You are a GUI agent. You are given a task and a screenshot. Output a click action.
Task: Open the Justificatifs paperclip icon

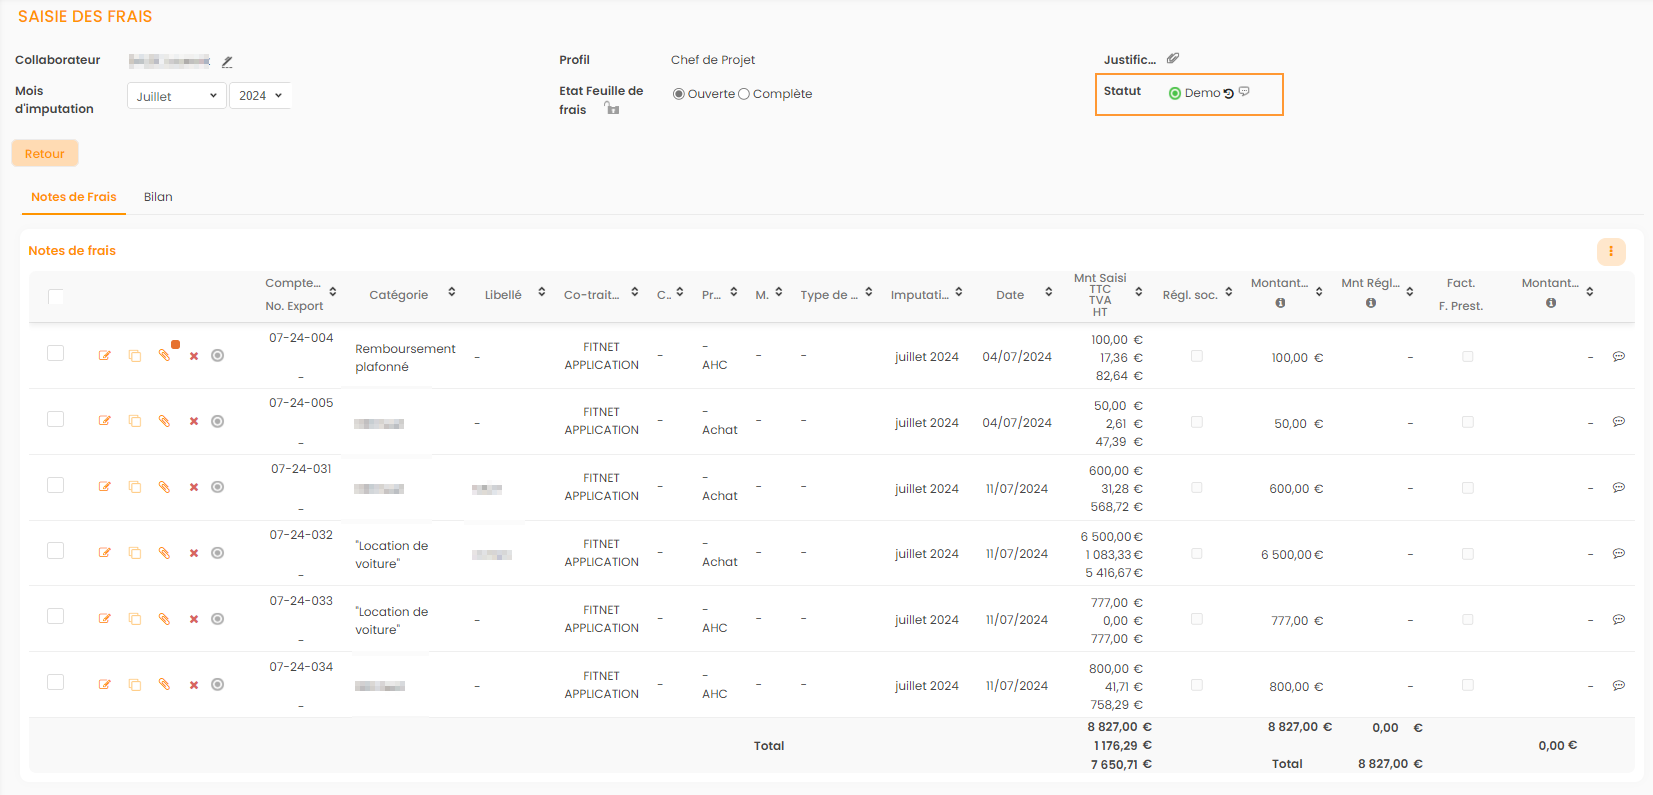click(1173, 59)
